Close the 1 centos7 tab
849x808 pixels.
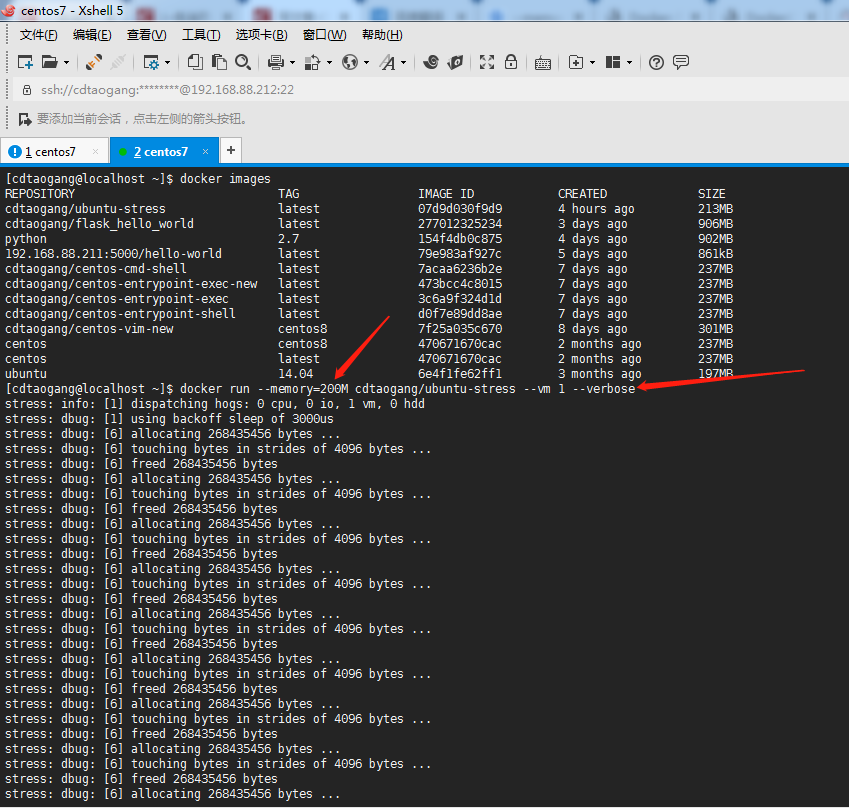tap(95, 152)
